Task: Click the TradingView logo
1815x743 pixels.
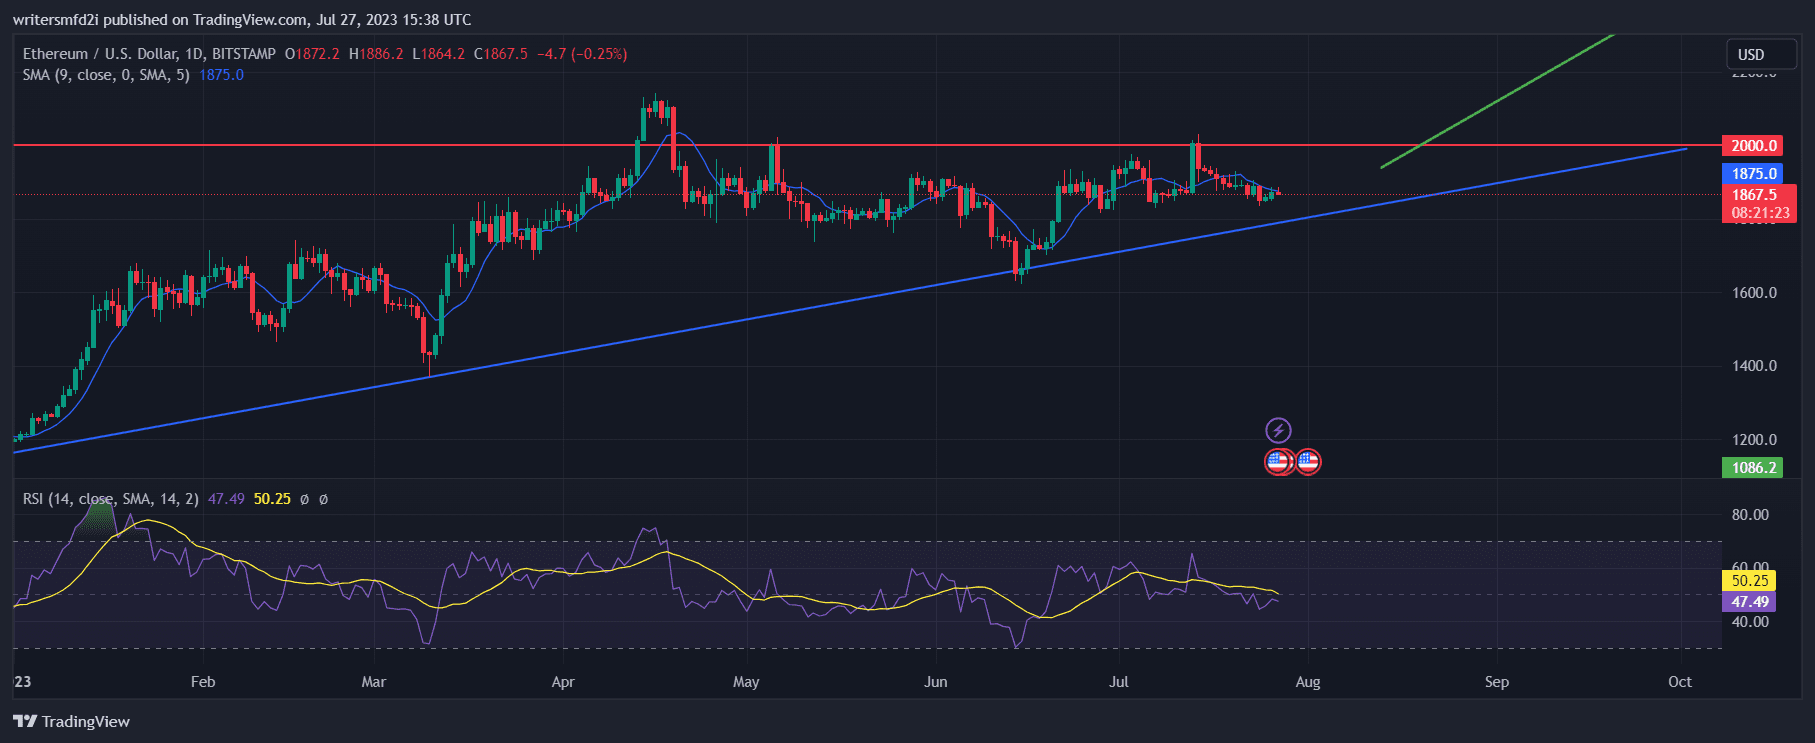Action: 72,721
